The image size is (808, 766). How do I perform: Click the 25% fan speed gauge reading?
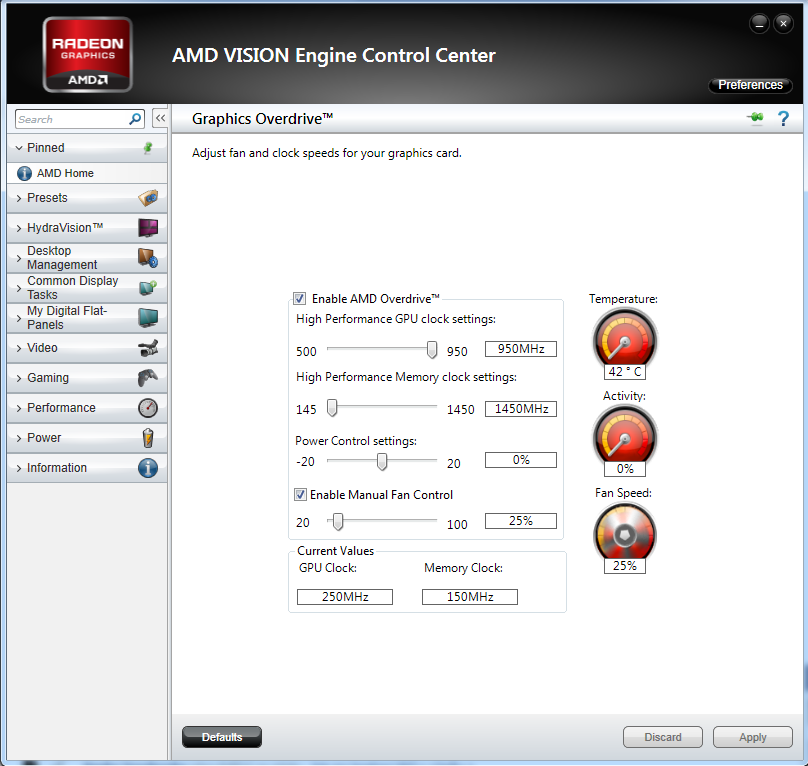625,565
